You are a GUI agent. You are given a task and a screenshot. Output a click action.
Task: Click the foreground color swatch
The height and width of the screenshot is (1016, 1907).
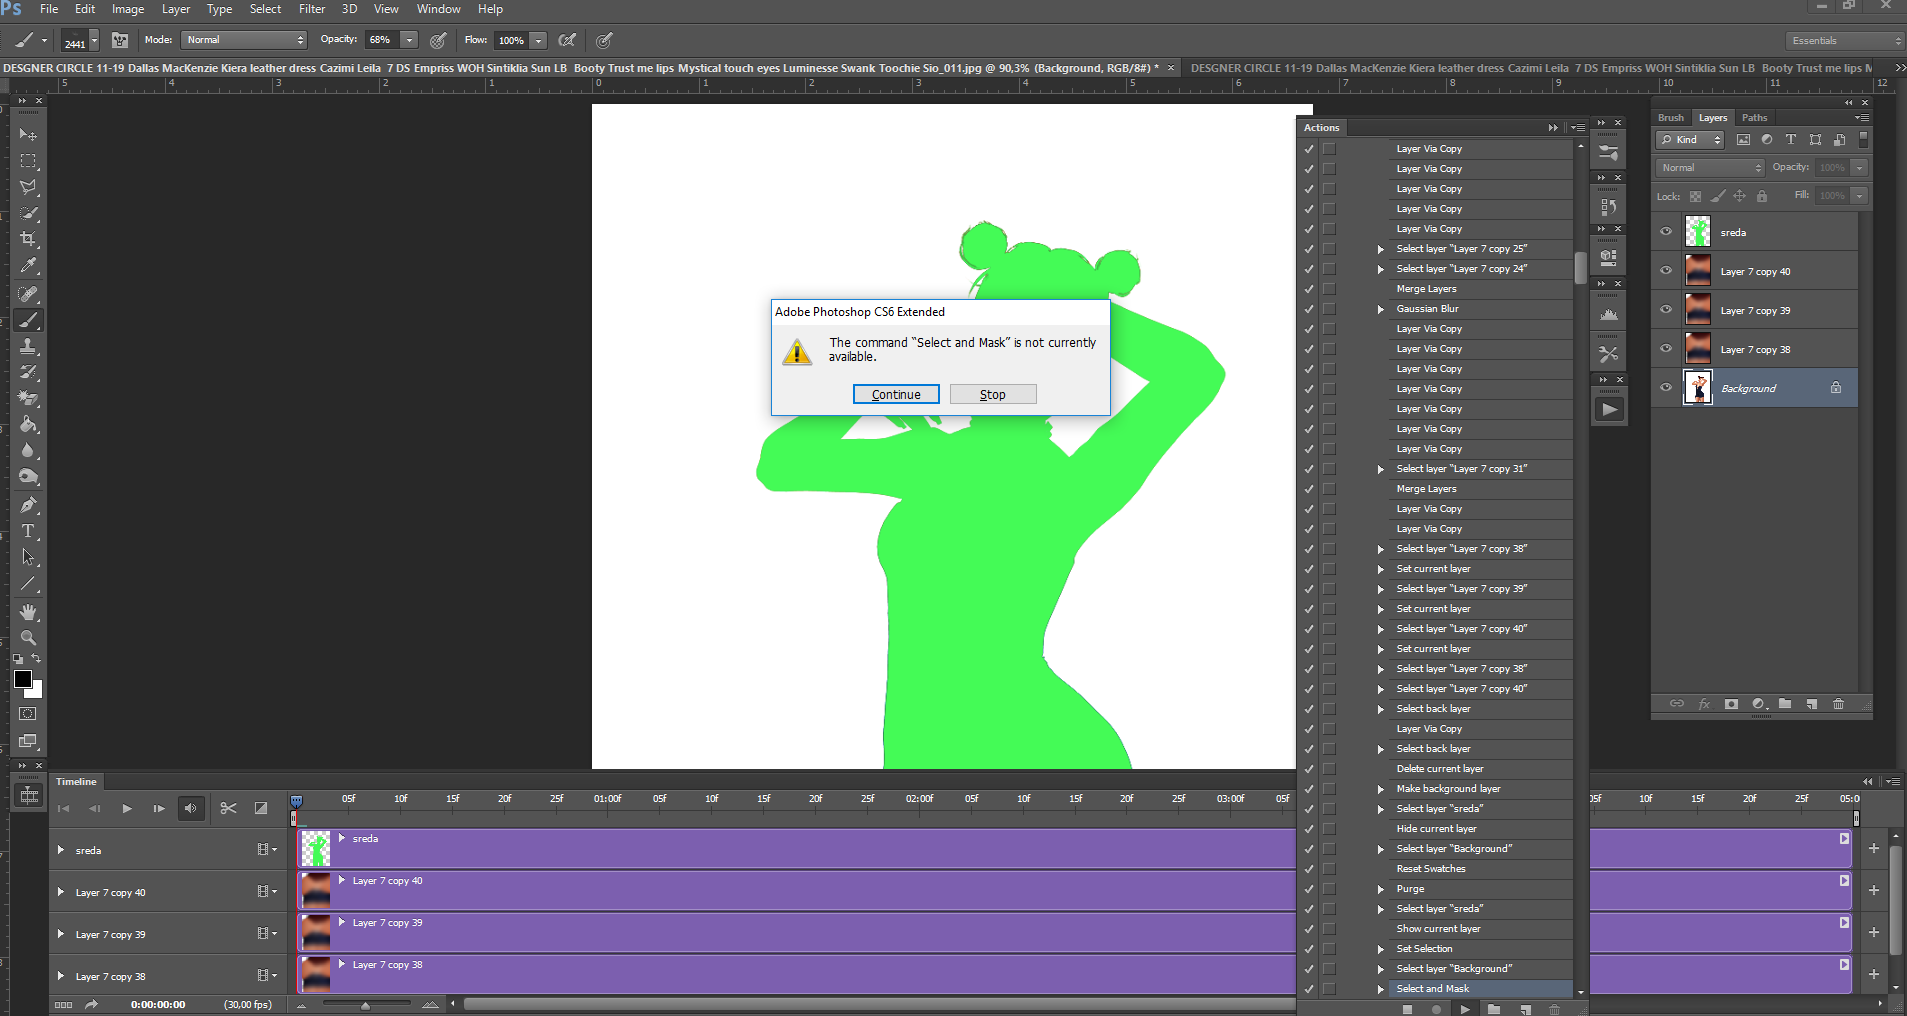(x=22, y=679)
